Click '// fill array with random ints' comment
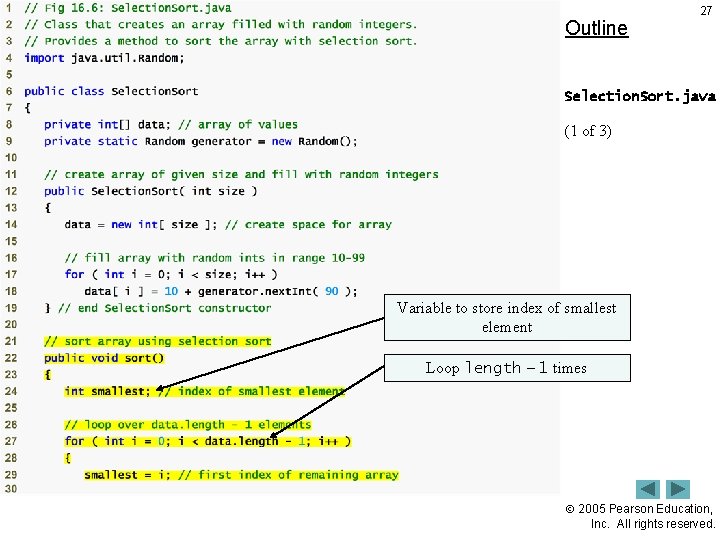Image resolution: width=720 pixels, height=540 pixels. pyautogui.click(x=214, y=258)
